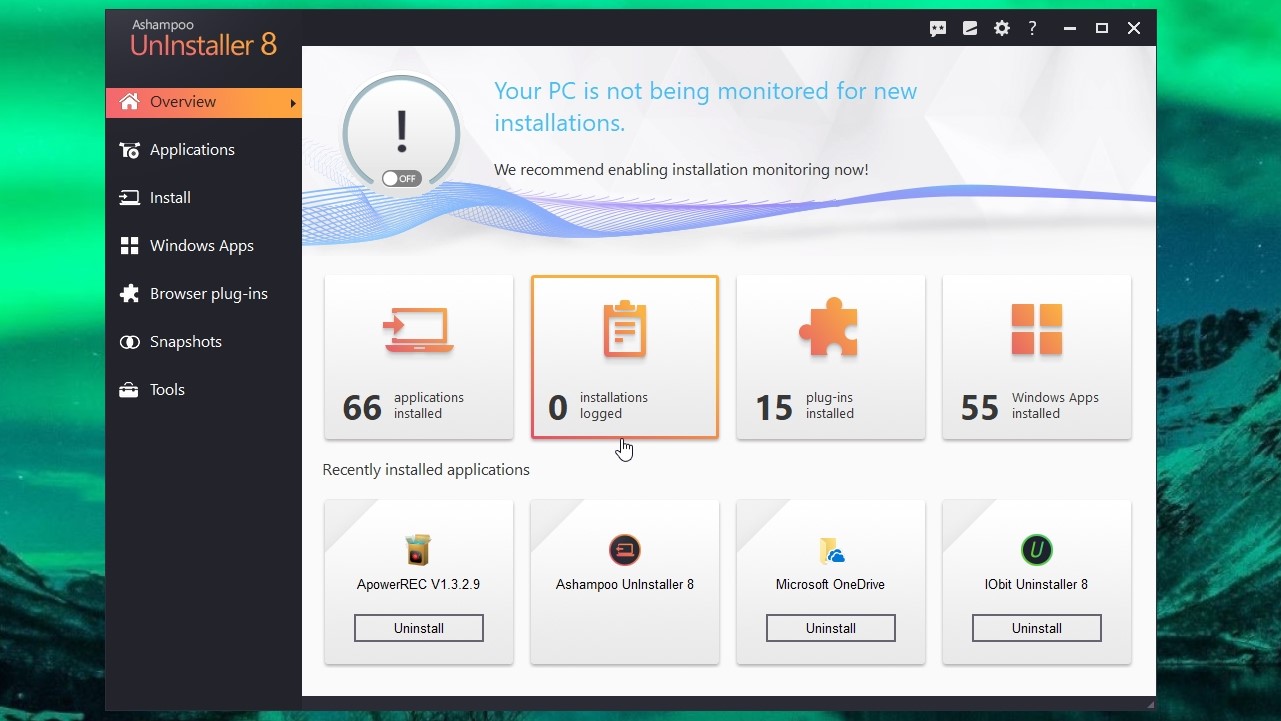Click the Tools toolbox icon
The image size is (1281, 721).
(x=129, y=390)
